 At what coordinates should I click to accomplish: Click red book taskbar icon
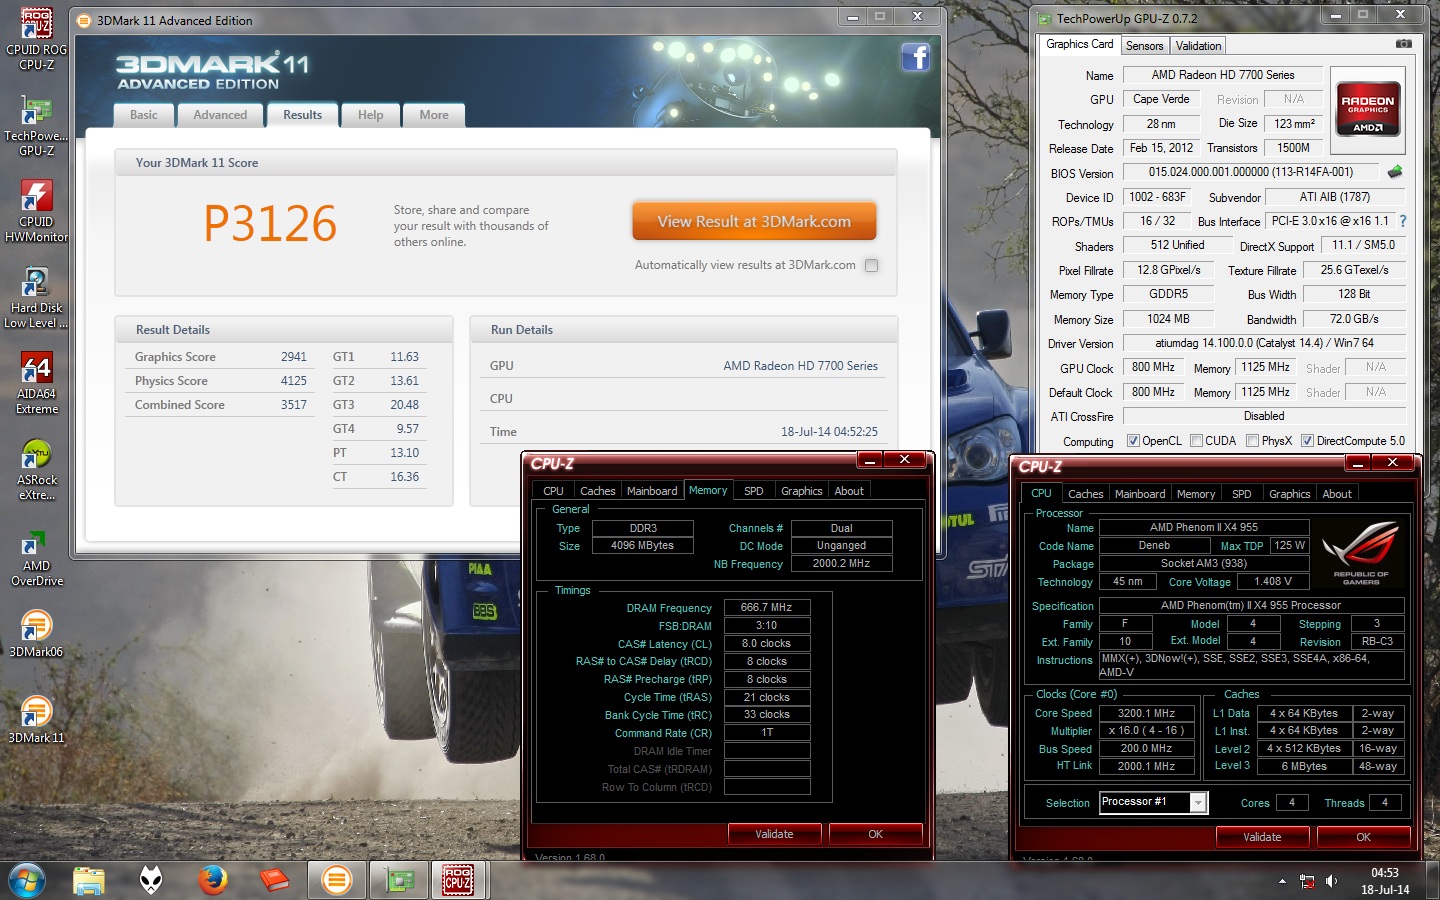pos(274,880)
